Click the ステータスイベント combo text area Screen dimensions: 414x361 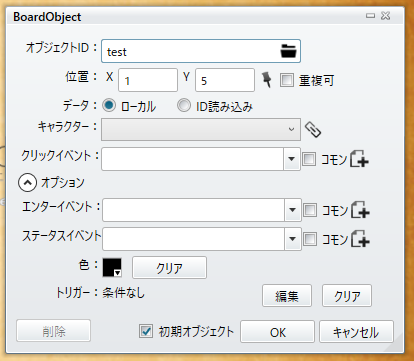tap(194, 239)
